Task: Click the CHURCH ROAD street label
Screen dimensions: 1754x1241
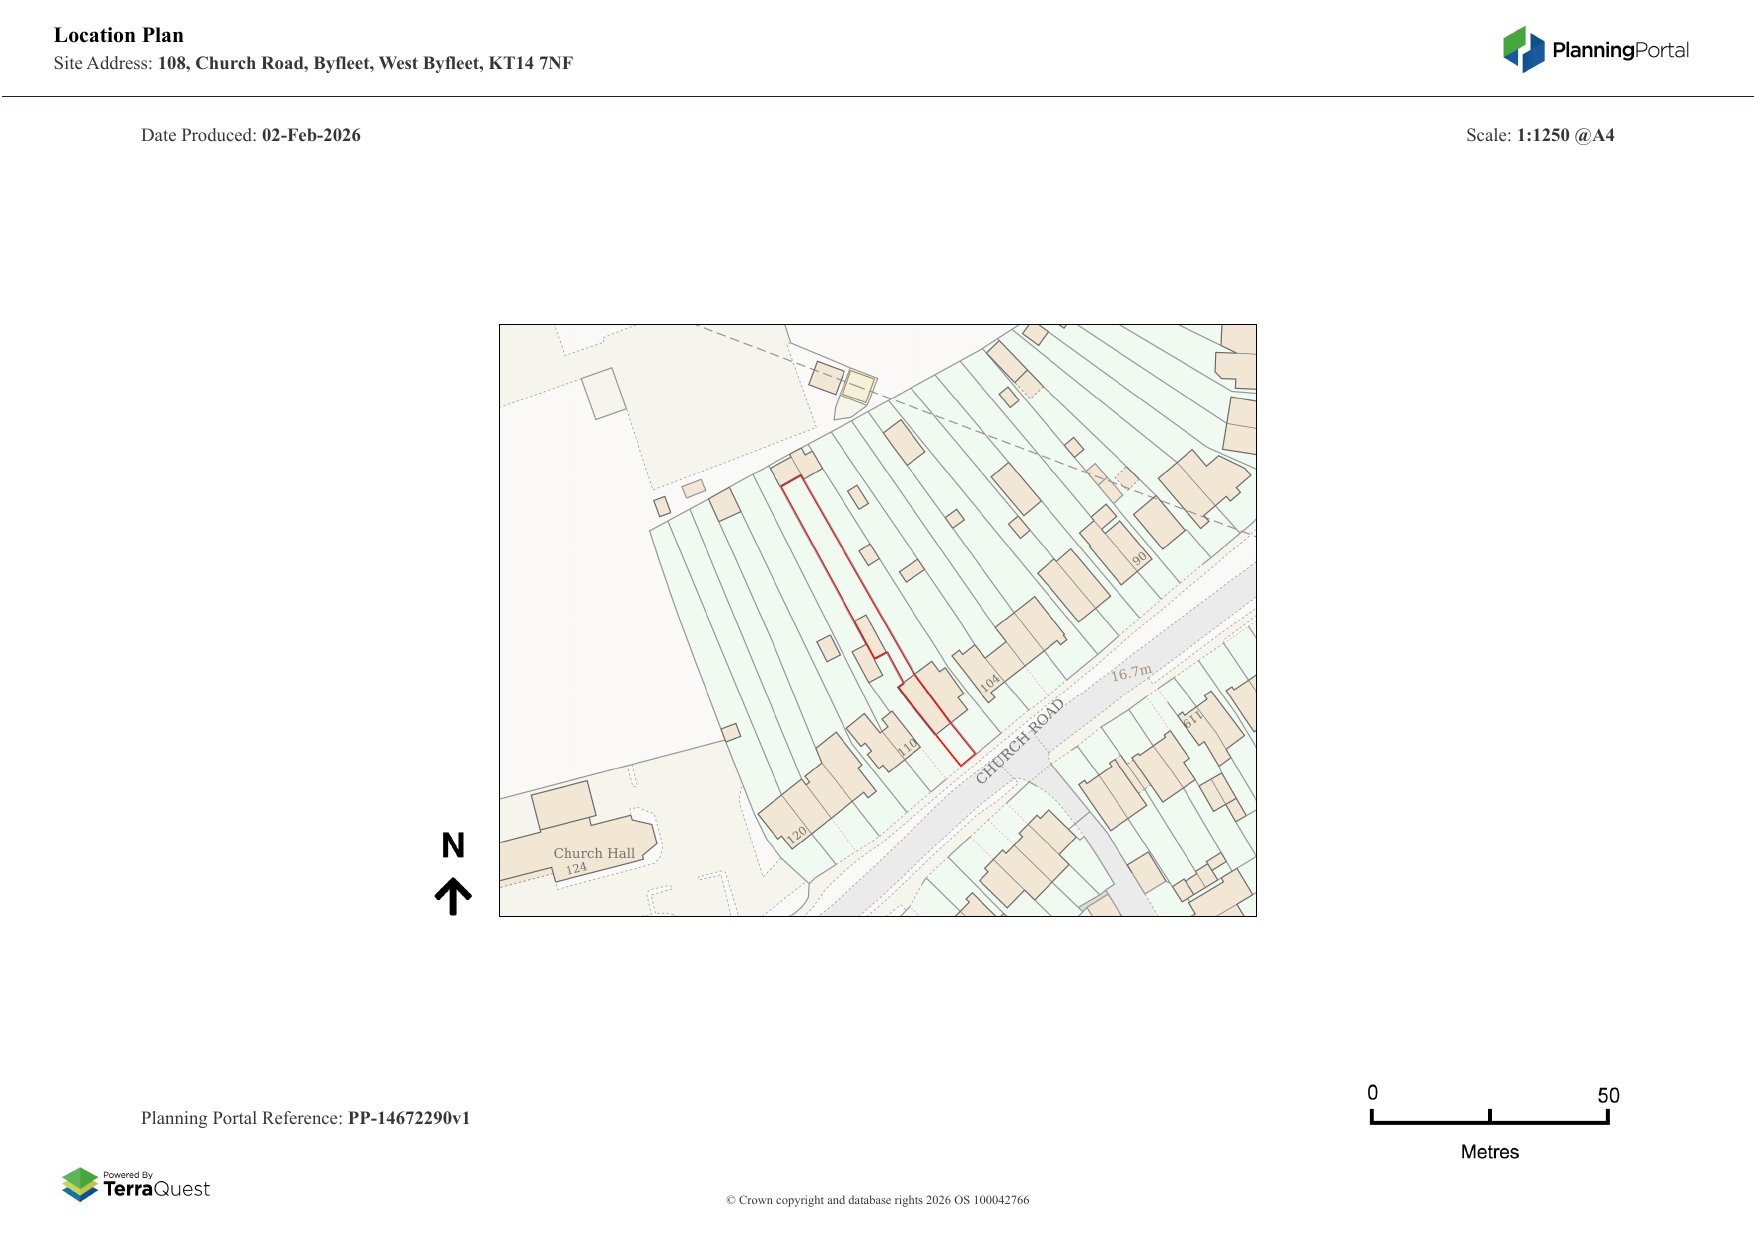Action: tap(1019, 741)
